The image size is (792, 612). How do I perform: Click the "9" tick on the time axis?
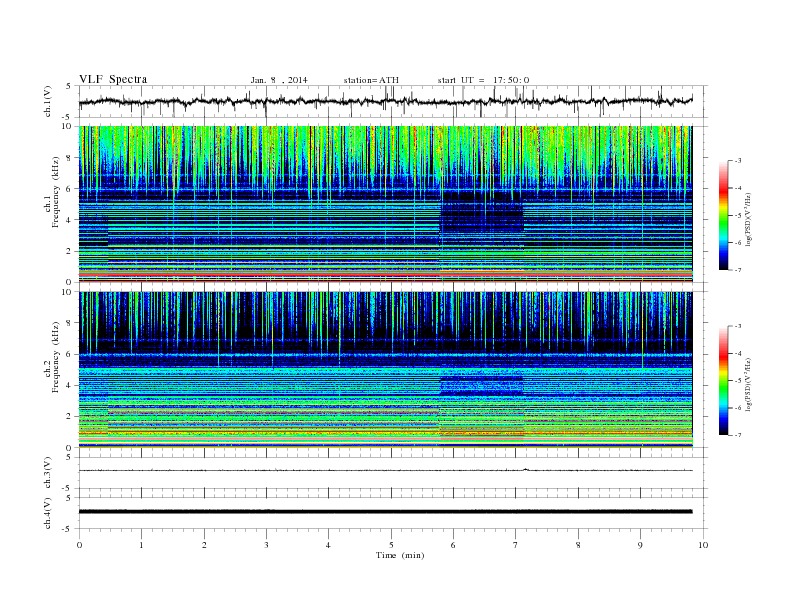coord(640,545)
